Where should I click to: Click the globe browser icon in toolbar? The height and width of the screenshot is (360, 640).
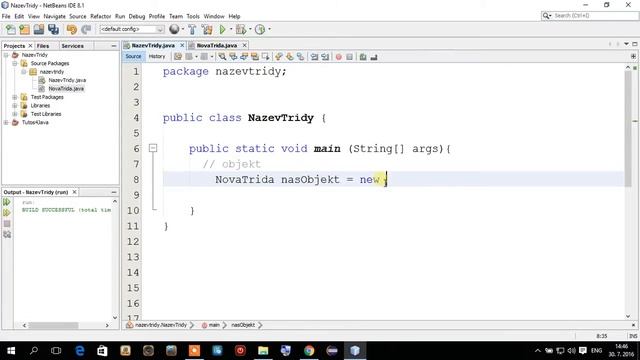(174, 29)
